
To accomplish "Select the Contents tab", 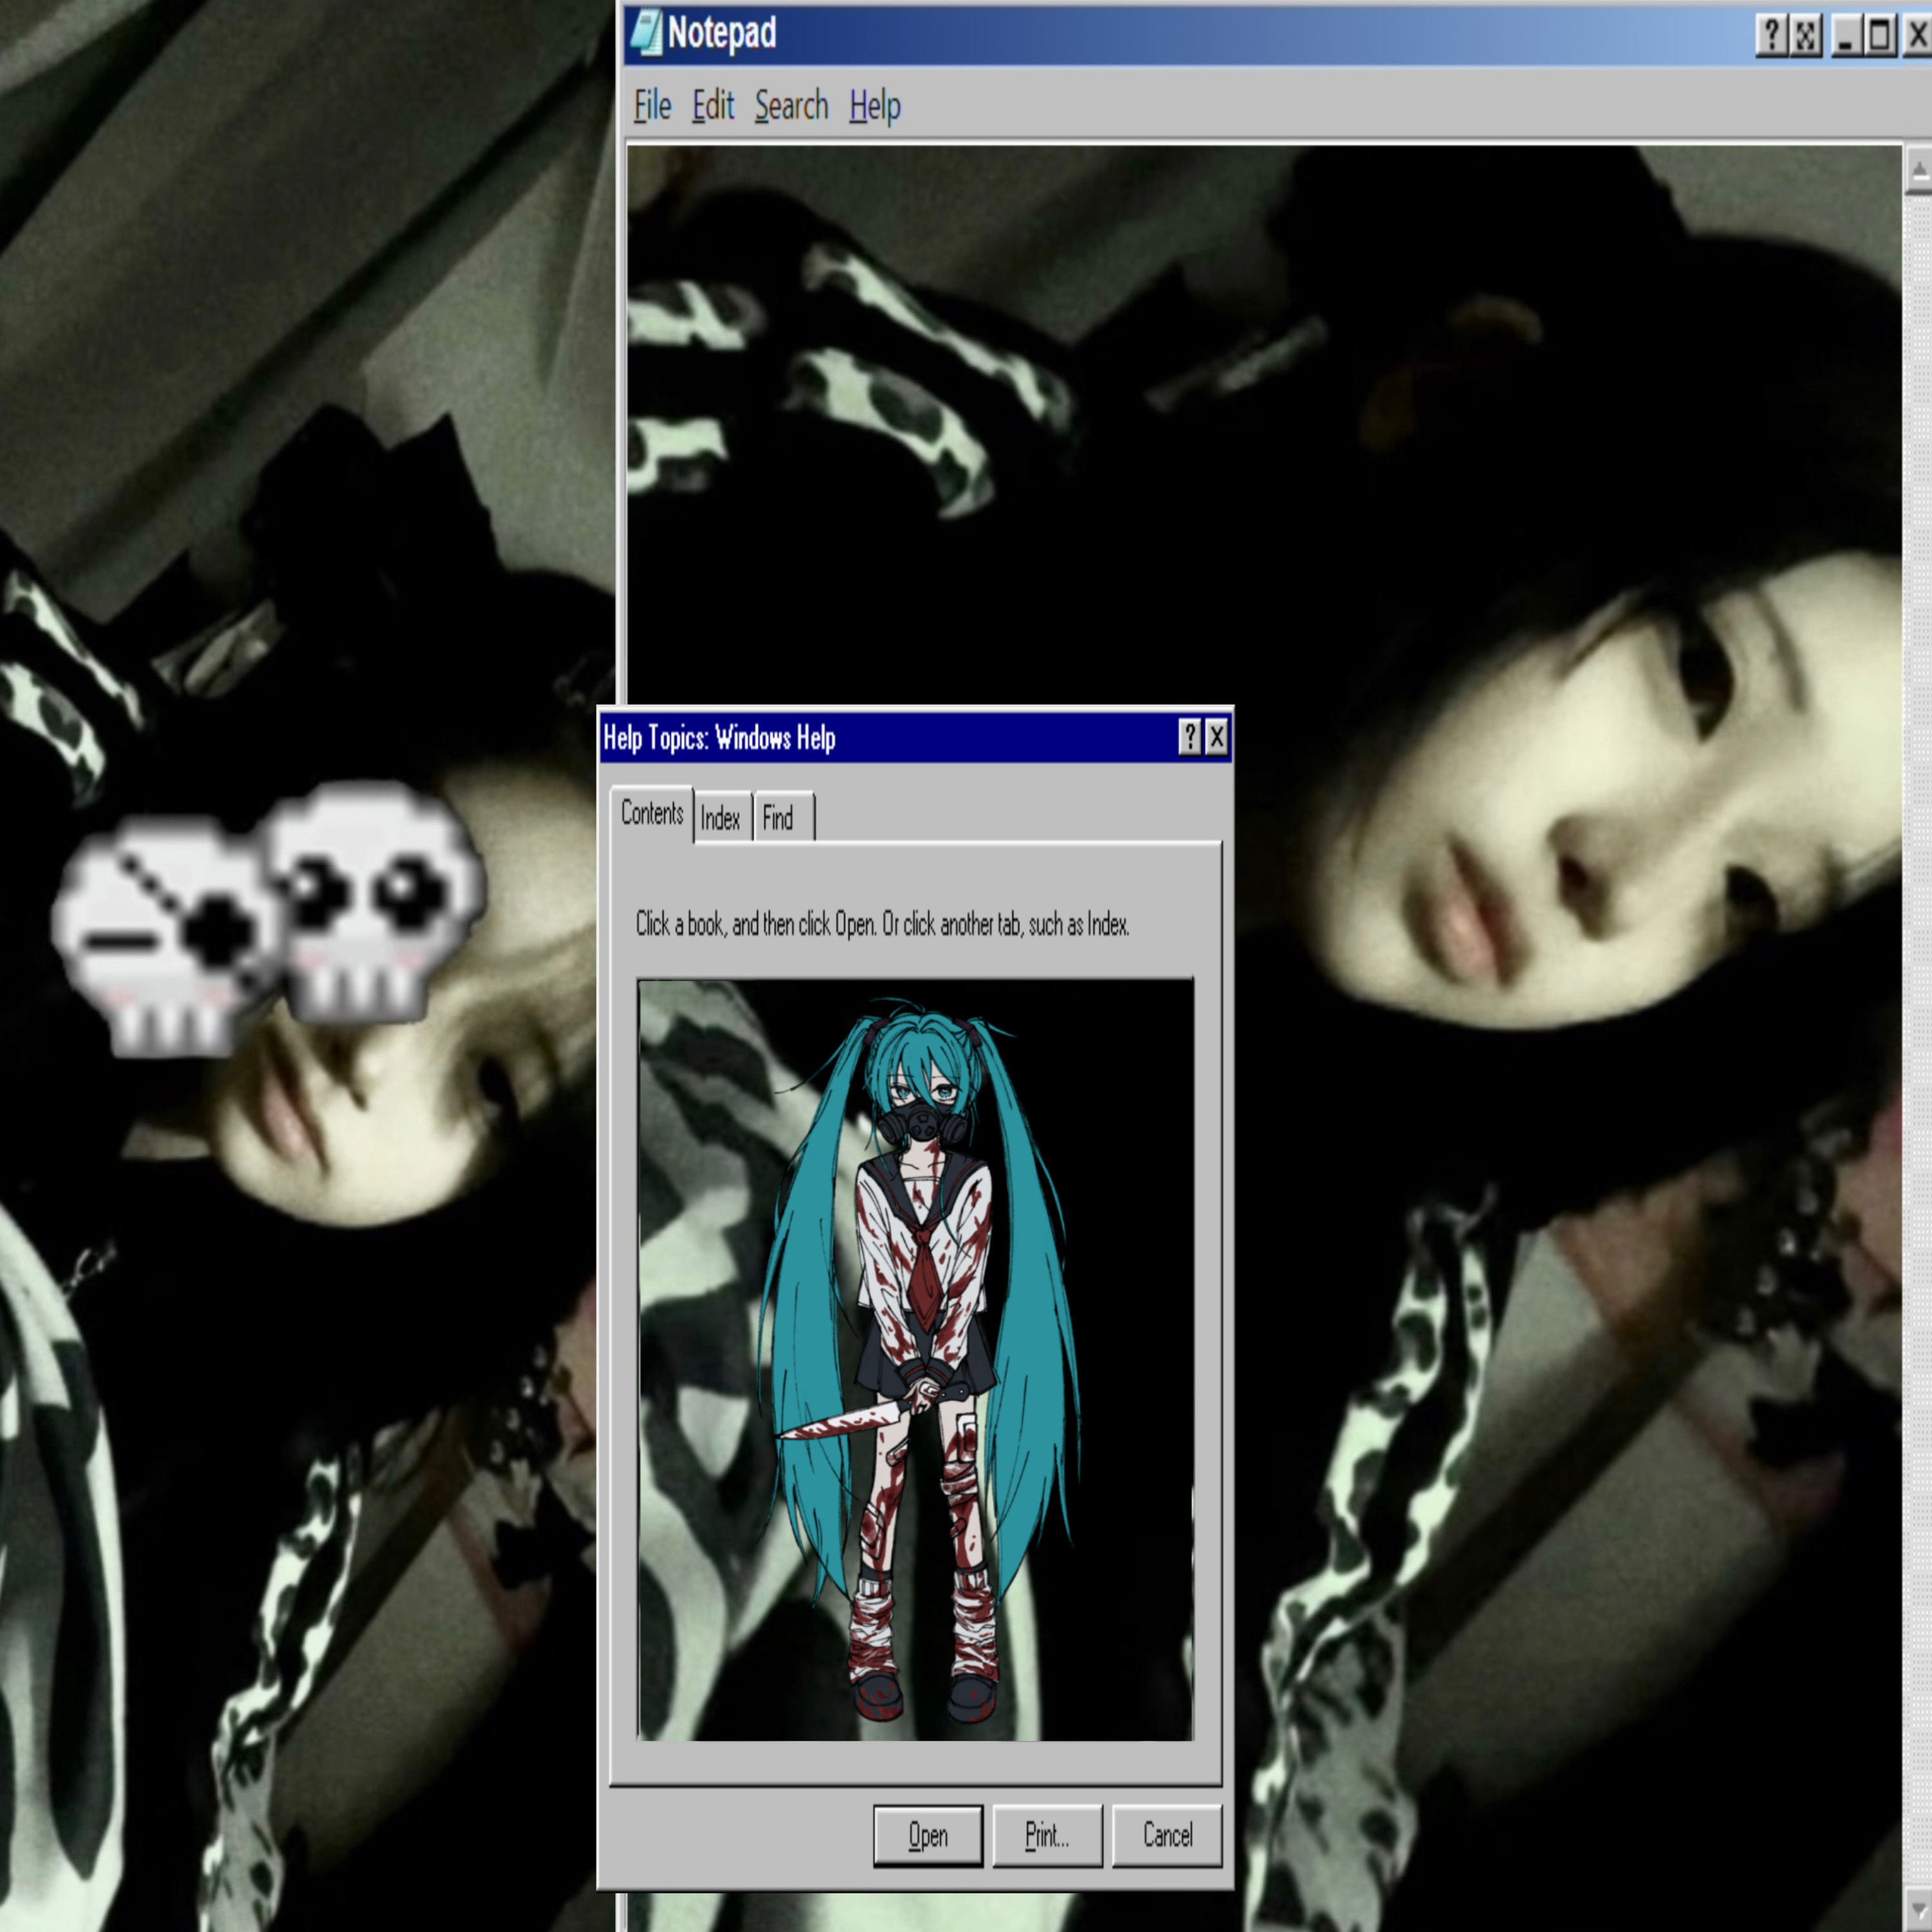I will pyautogui.click(x=652, y=814).
